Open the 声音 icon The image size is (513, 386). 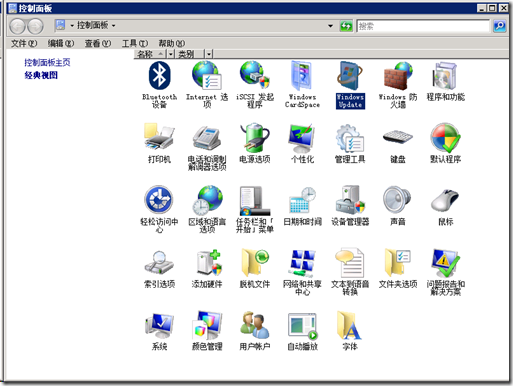click(x=398, y=206)
